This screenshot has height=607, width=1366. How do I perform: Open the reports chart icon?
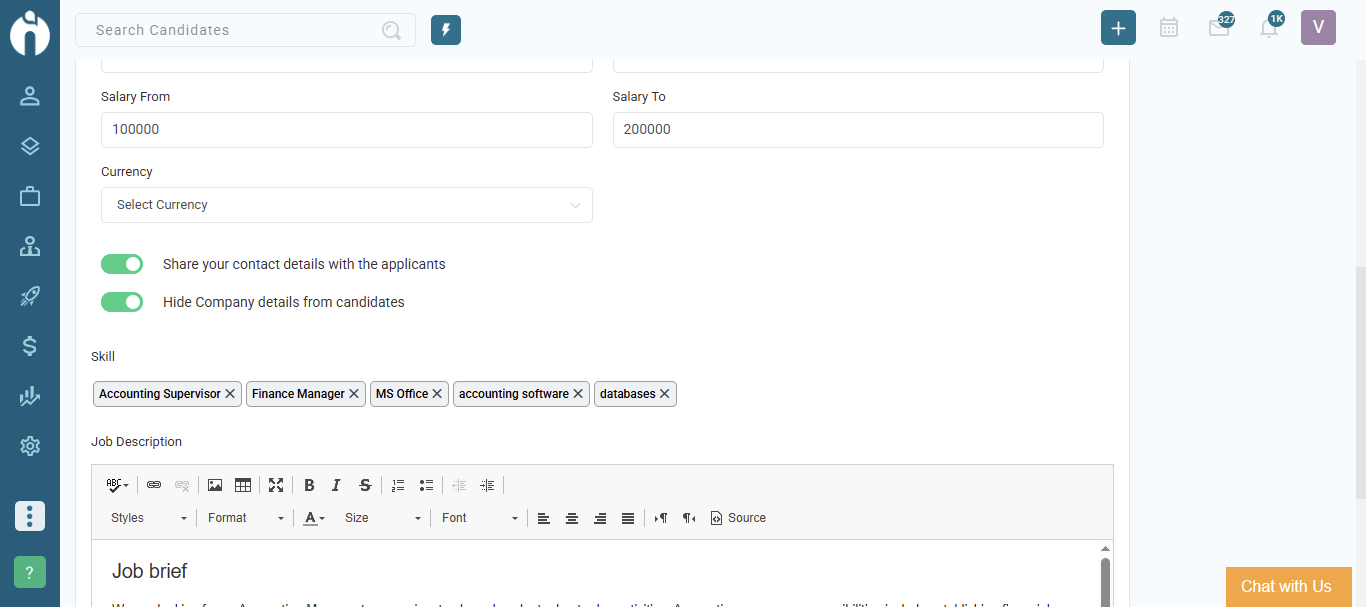(x=30, y=396)
